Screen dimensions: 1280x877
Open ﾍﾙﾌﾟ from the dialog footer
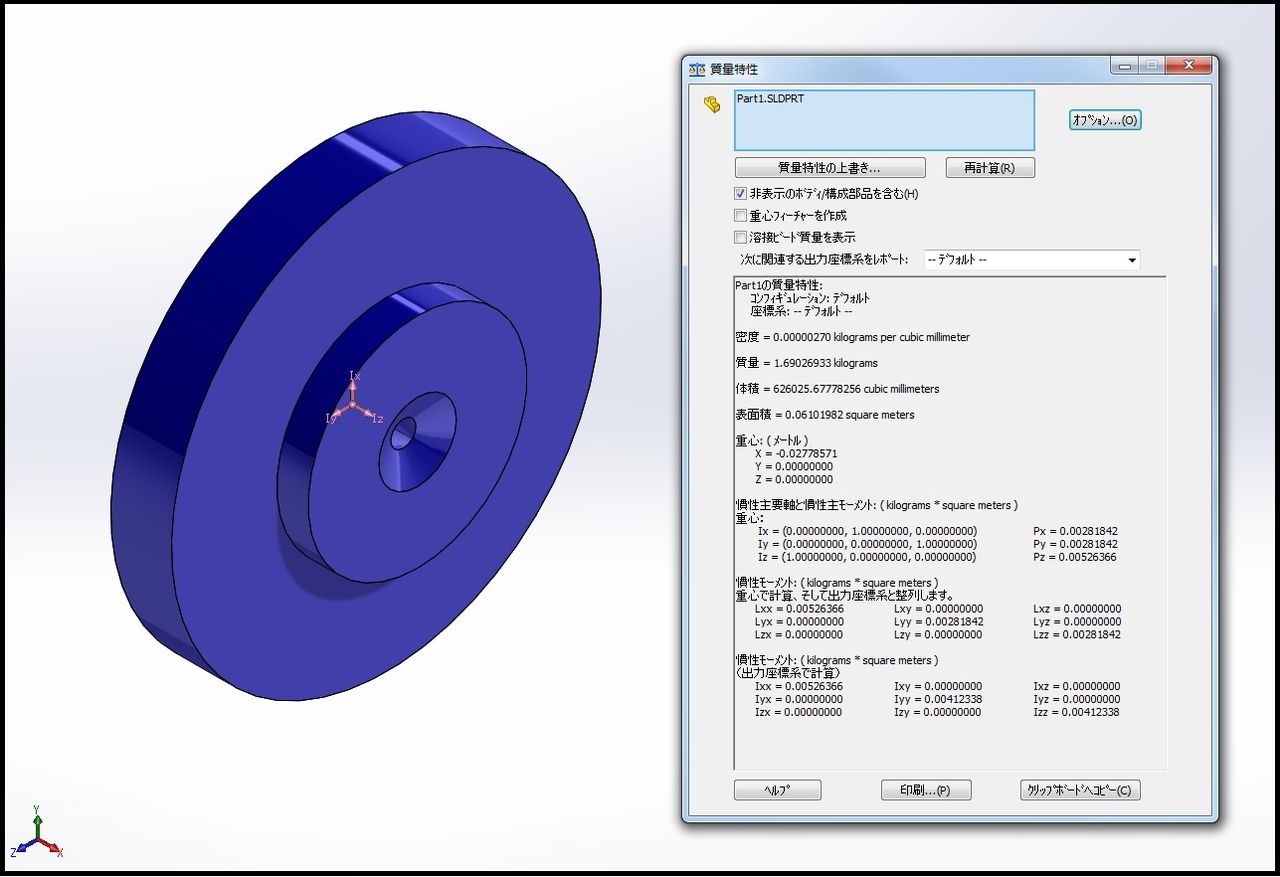778,790
